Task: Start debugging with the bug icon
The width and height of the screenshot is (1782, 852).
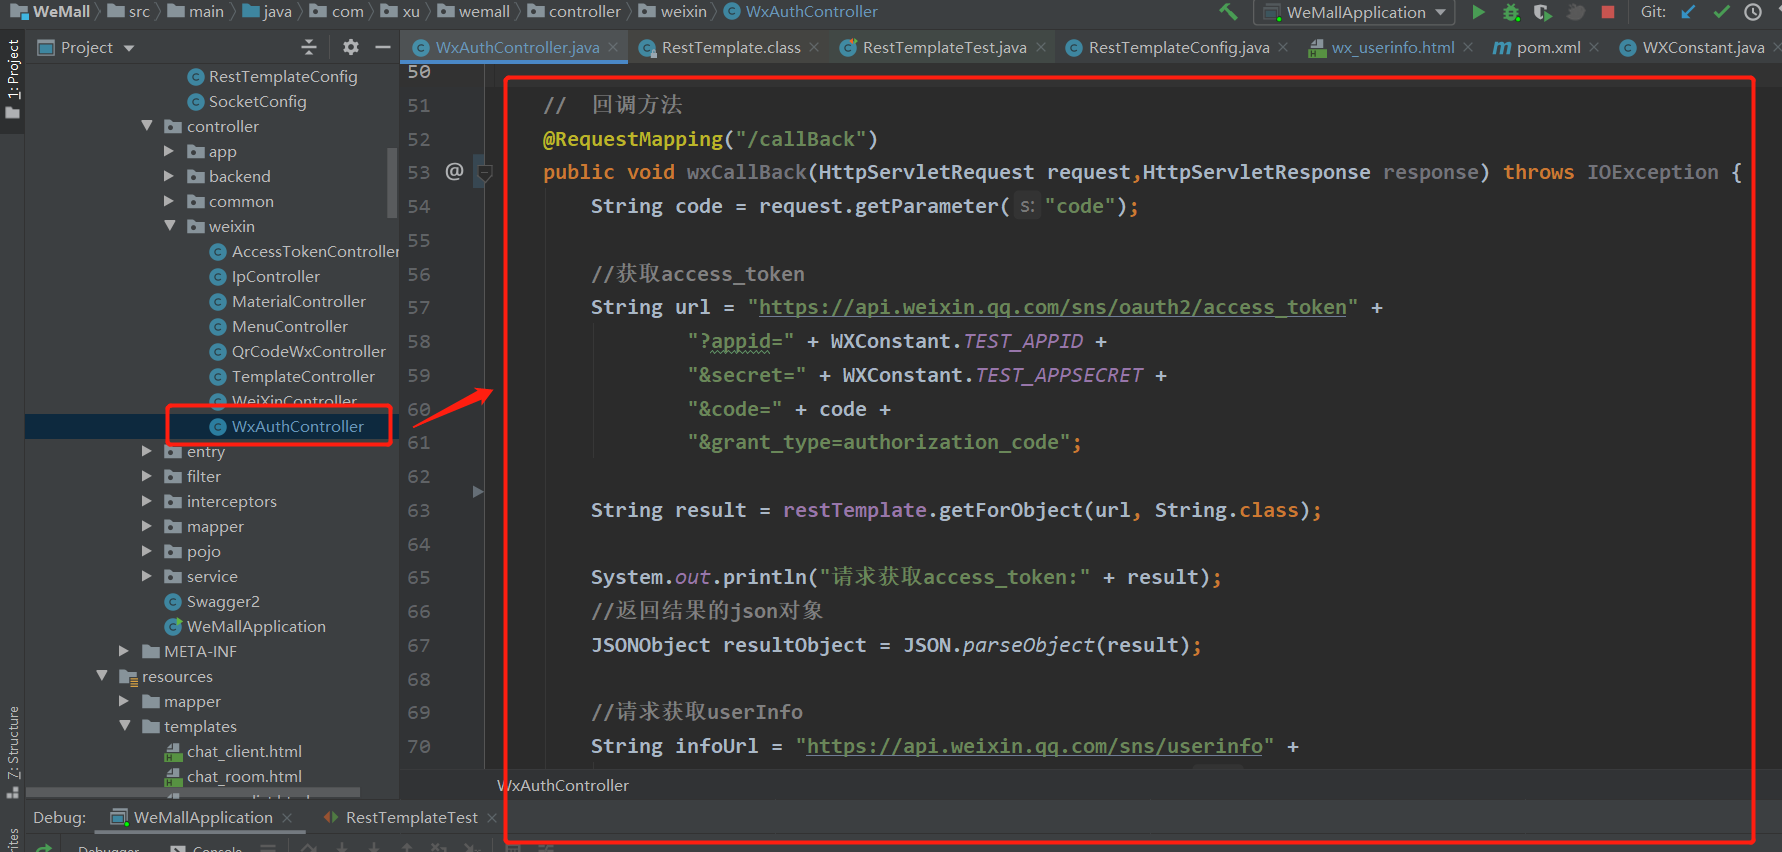Action: coord(1511,12)
